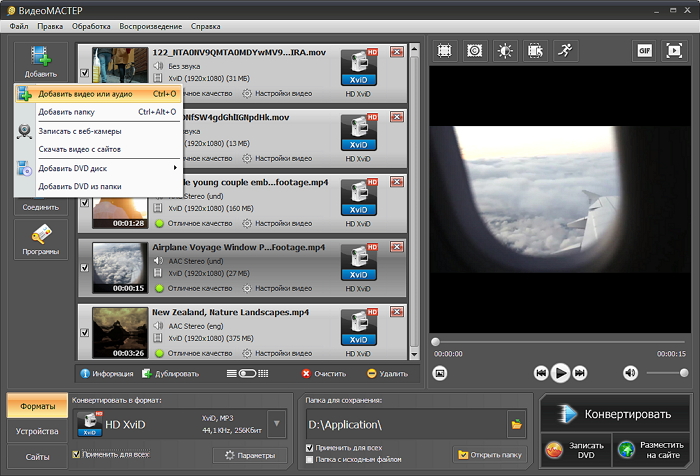Toggle Применить для всех under save folder
700x476 pixels.
coord(309,447)
